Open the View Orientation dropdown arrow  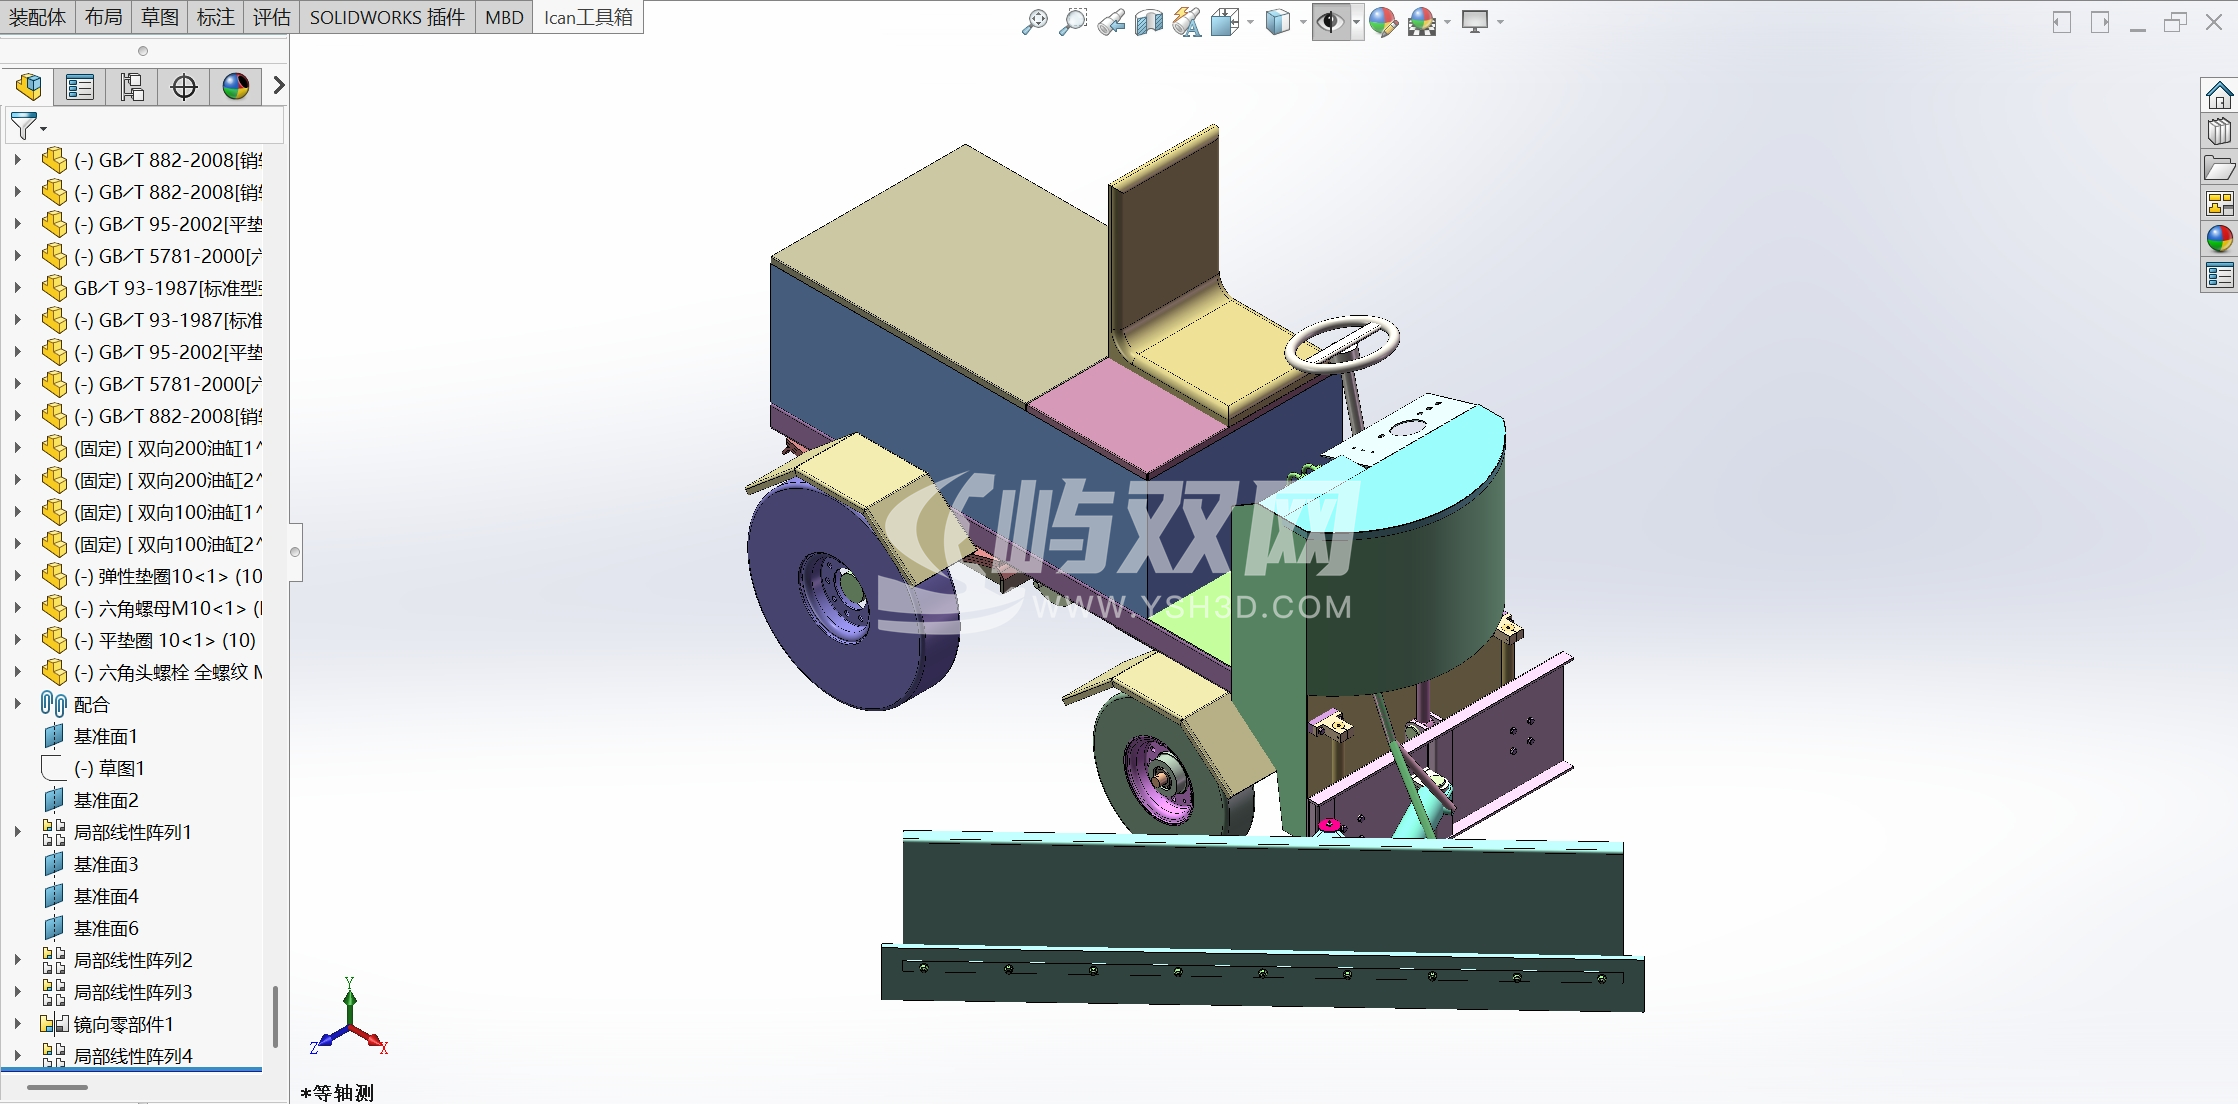pyautogui.click(x=1250, y=22)
